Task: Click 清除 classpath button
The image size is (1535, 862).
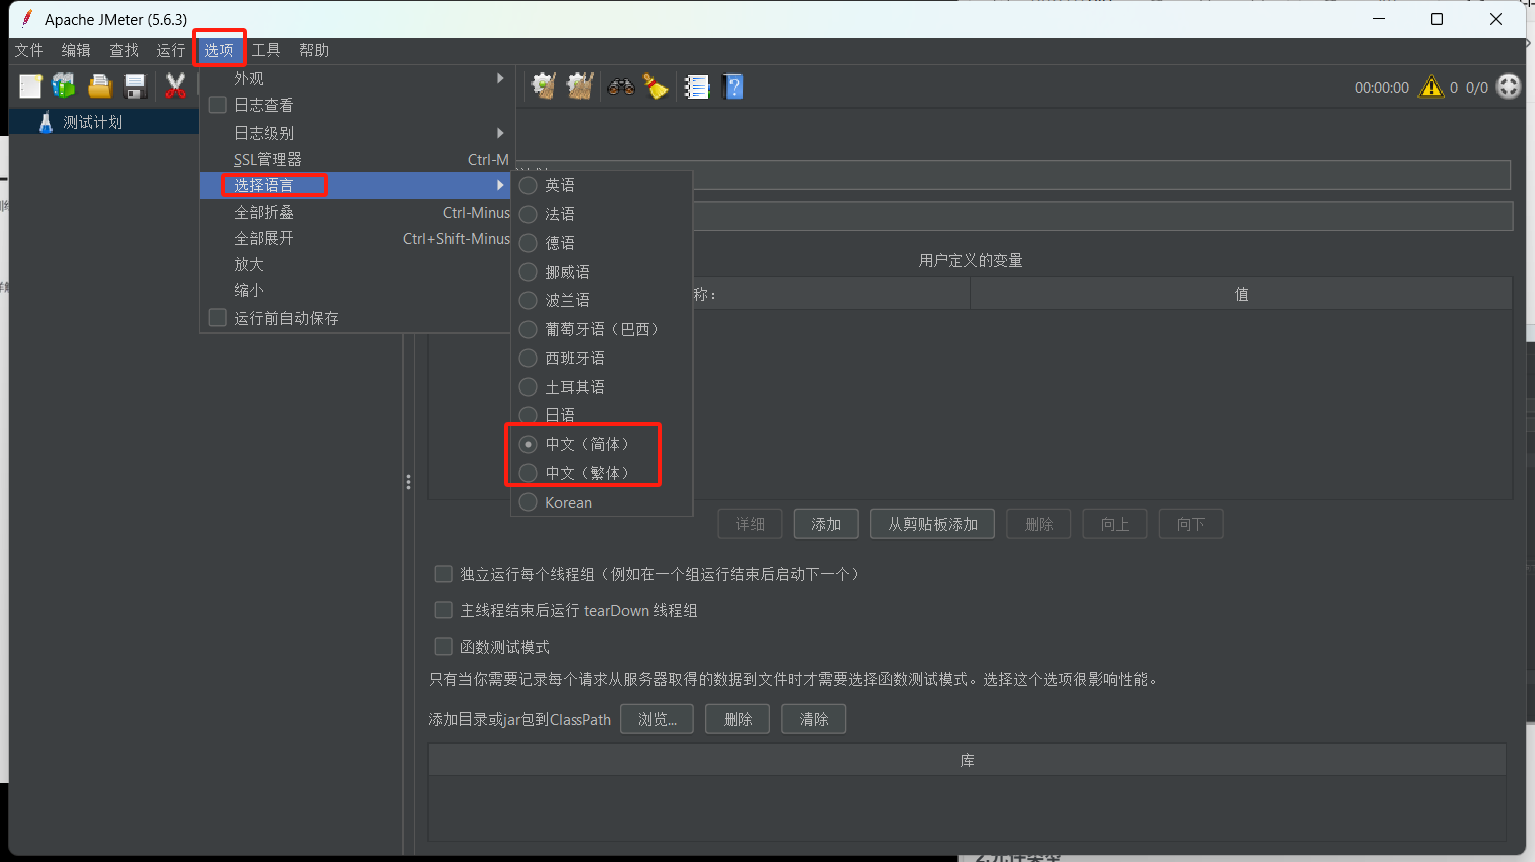Action: [x=814, y=719]
